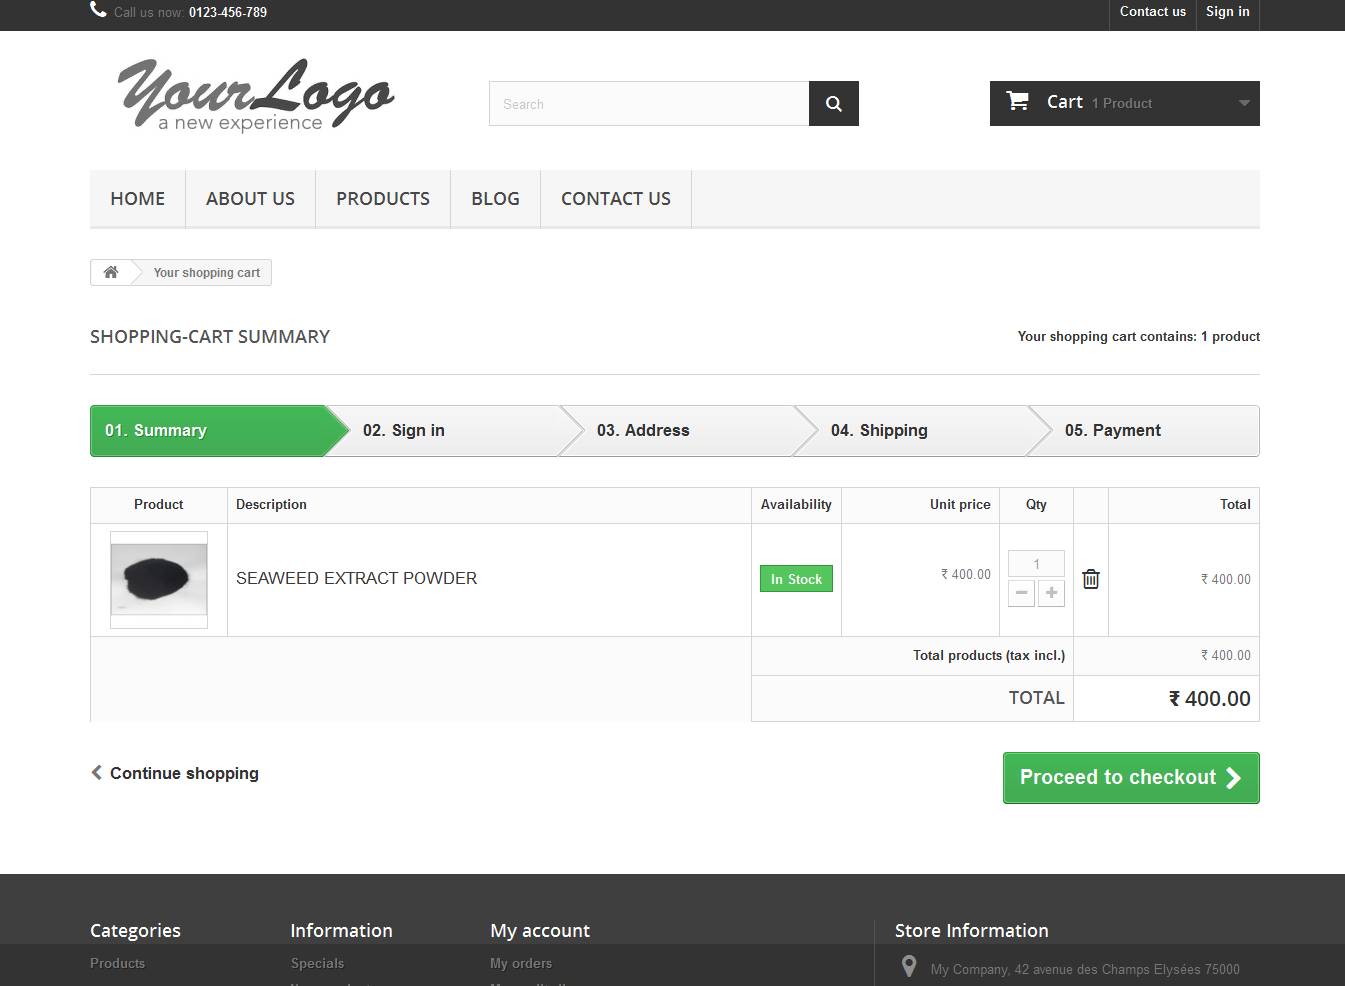Click the shopping cart icon in header
This screenshot has width=1345, height=986.
(x=1018, y=102)
